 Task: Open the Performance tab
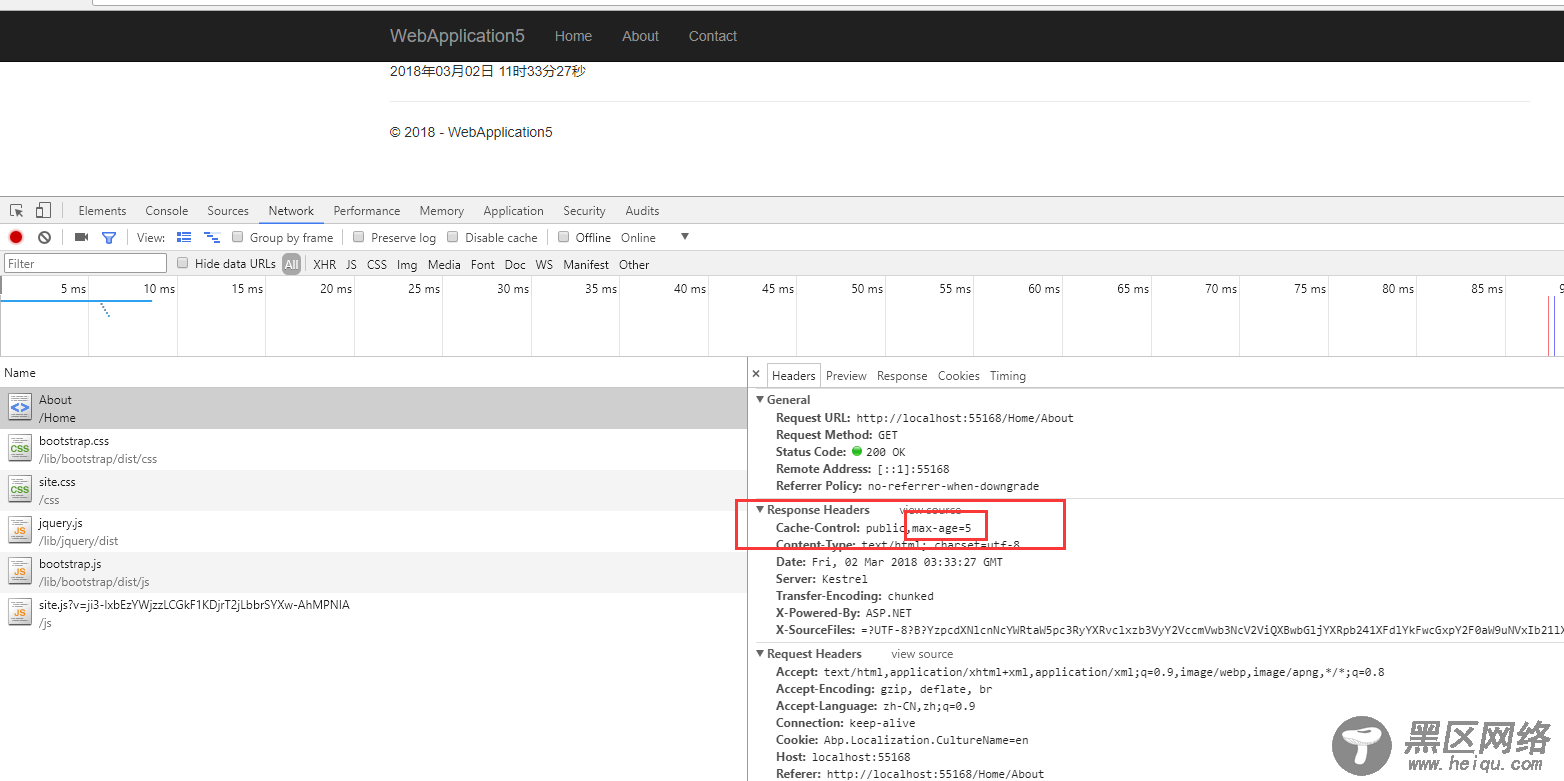pos(367,211)
